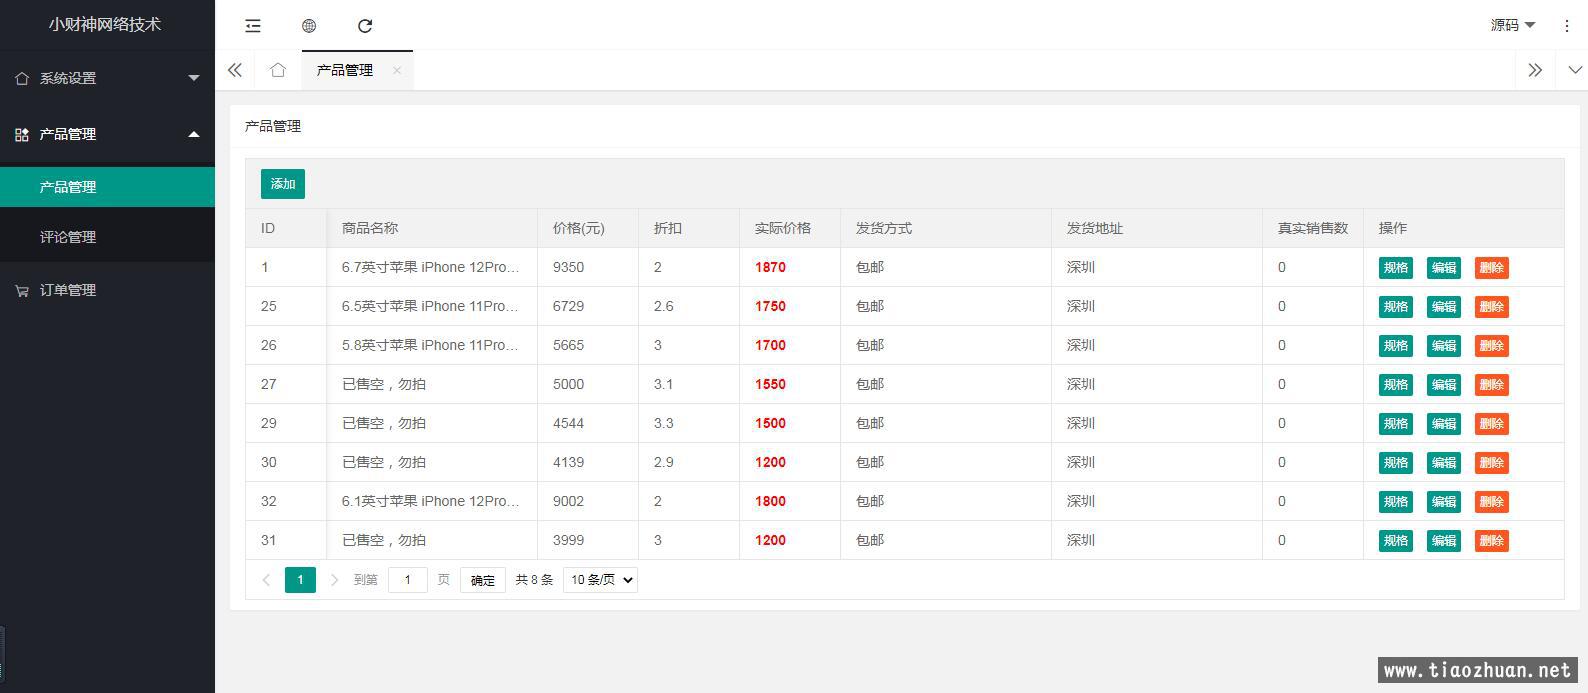Click the globe website icon in header
1588x693 pixels.
[x=309, y=26]
